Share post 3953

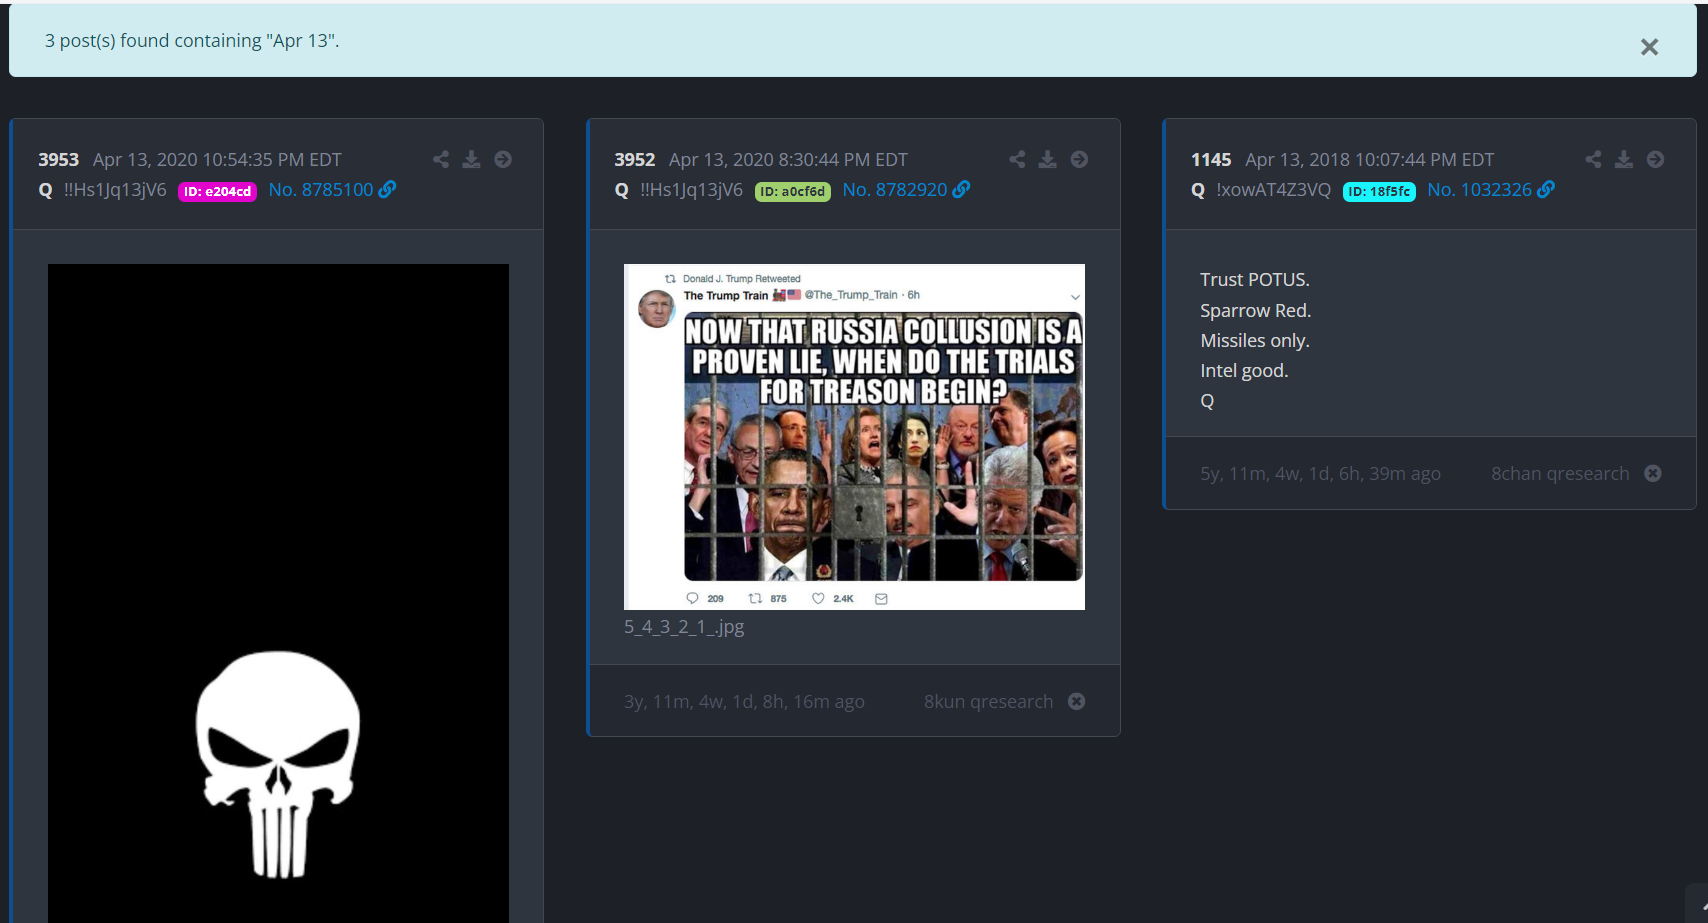pos(441,159)
